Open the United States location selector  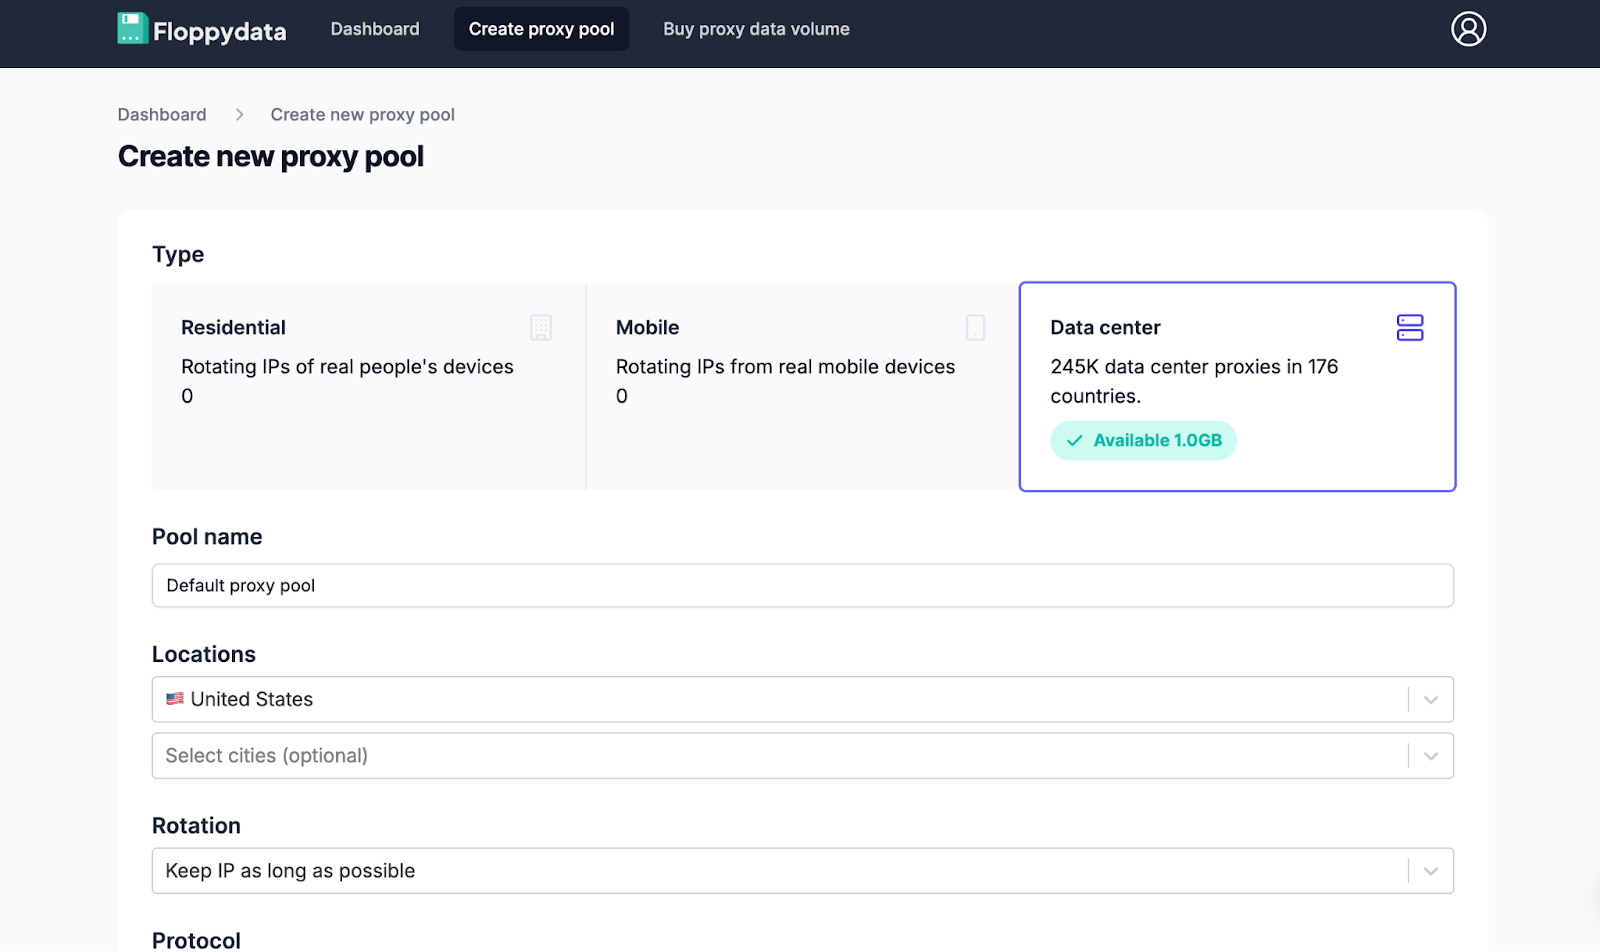point(803,699)
